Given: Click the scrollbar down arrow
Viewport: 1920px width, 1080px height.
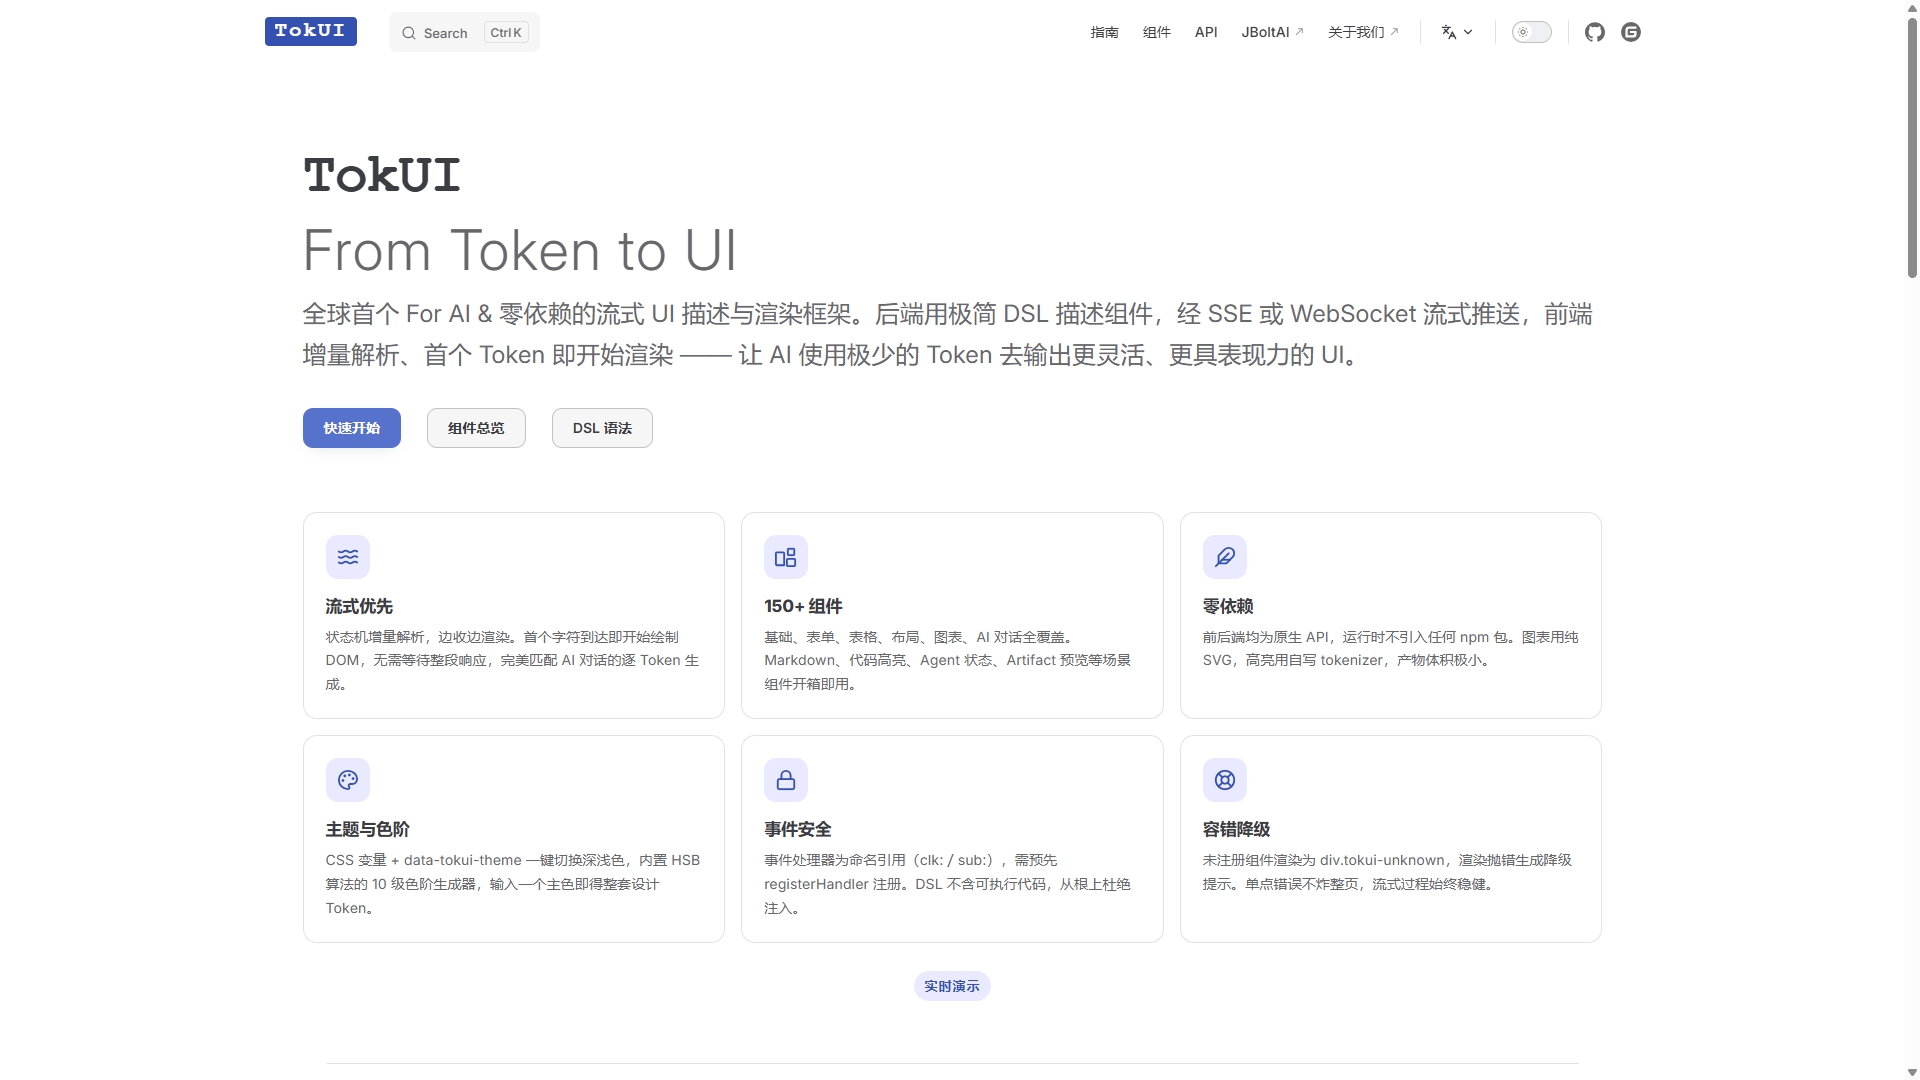Looking at the screenshot, I should point(1912,1073).
